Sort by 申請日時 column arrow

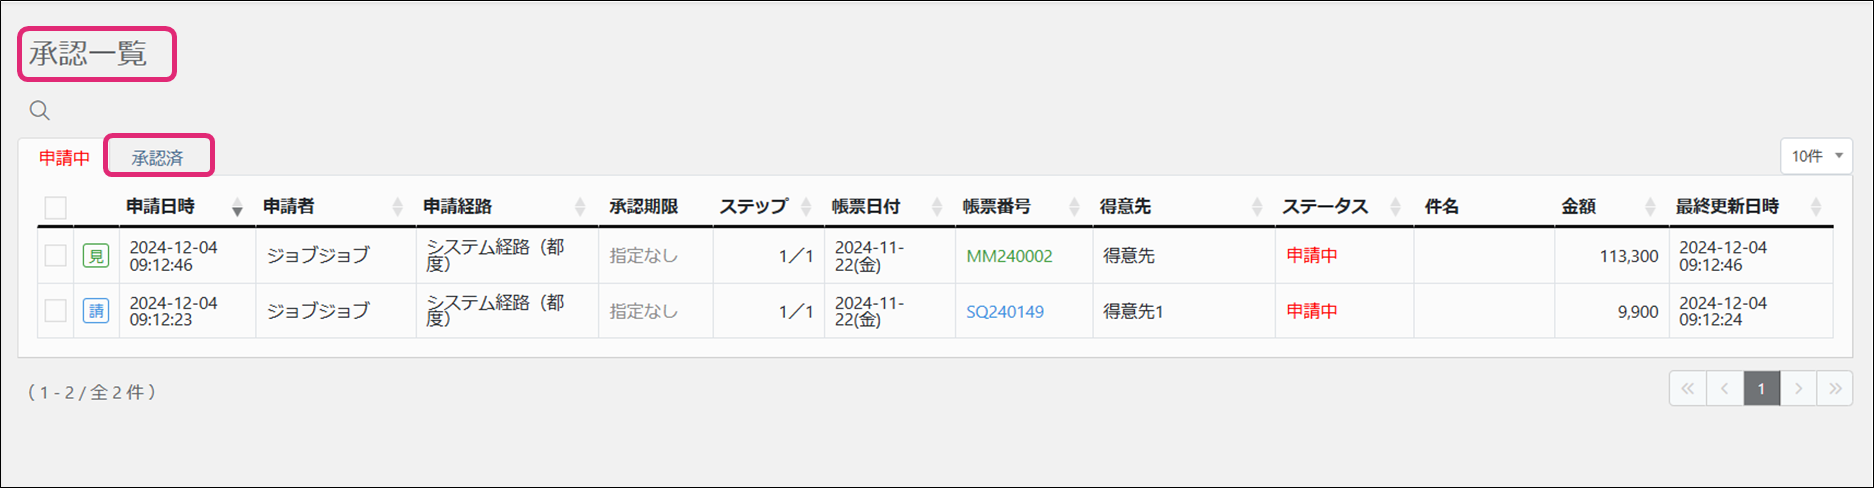[237, 207]
